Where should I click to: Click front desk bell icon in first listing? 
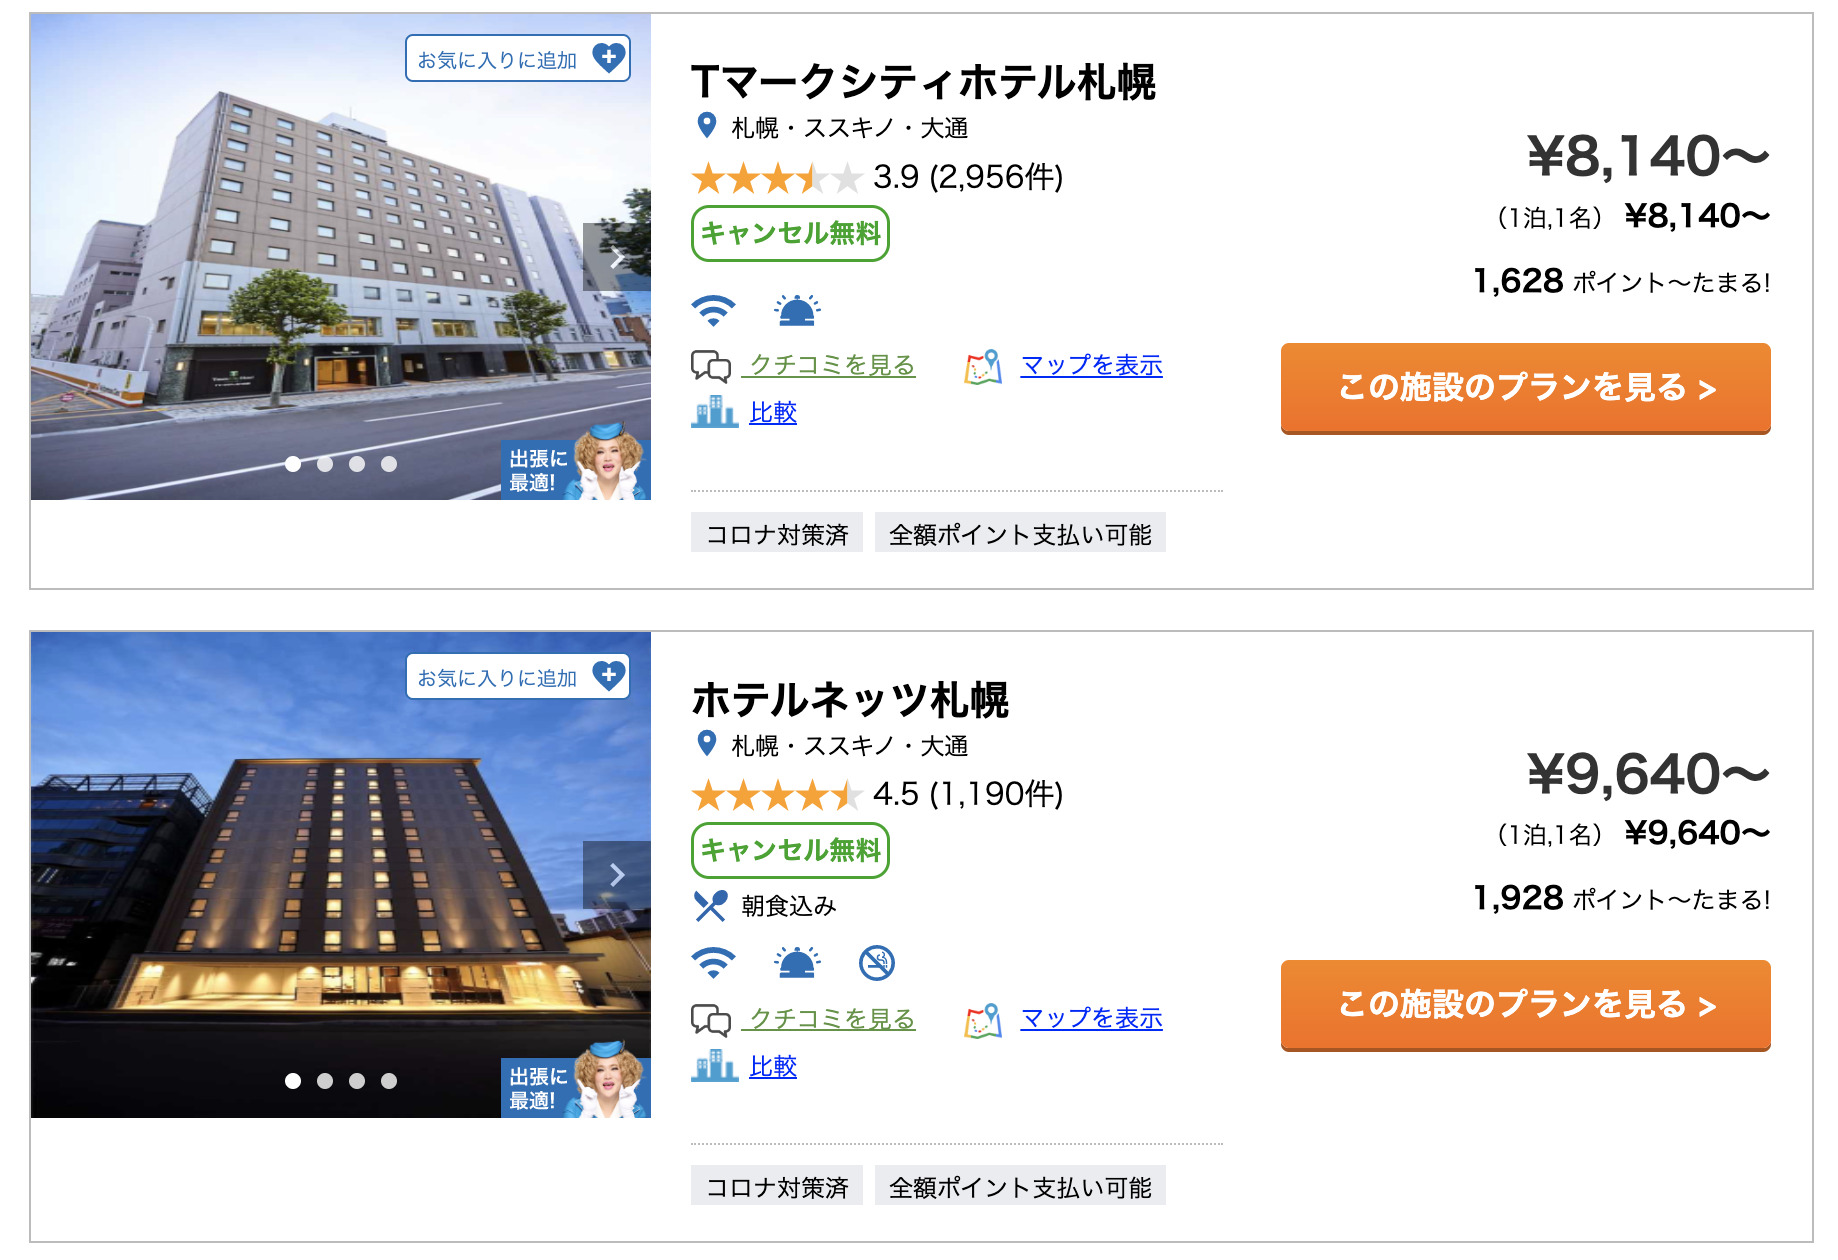click(x=797, y=311)
